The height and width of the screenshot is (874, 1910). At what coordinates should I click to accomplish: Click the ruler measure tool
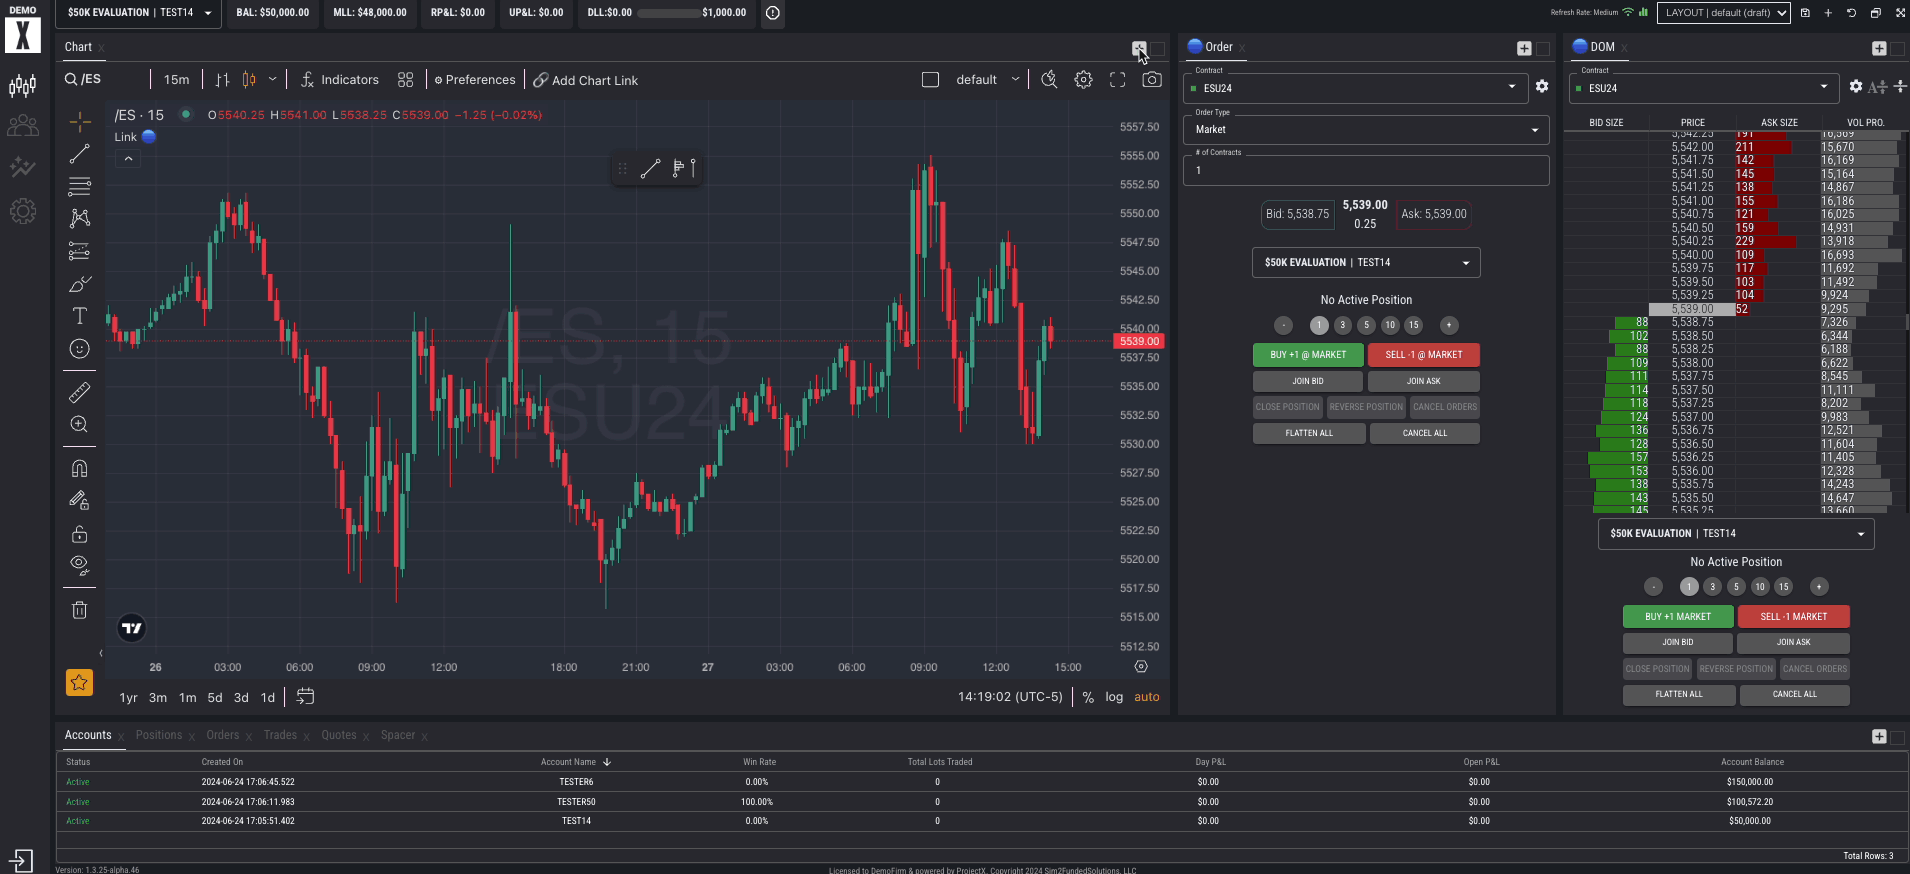(80, 392)
